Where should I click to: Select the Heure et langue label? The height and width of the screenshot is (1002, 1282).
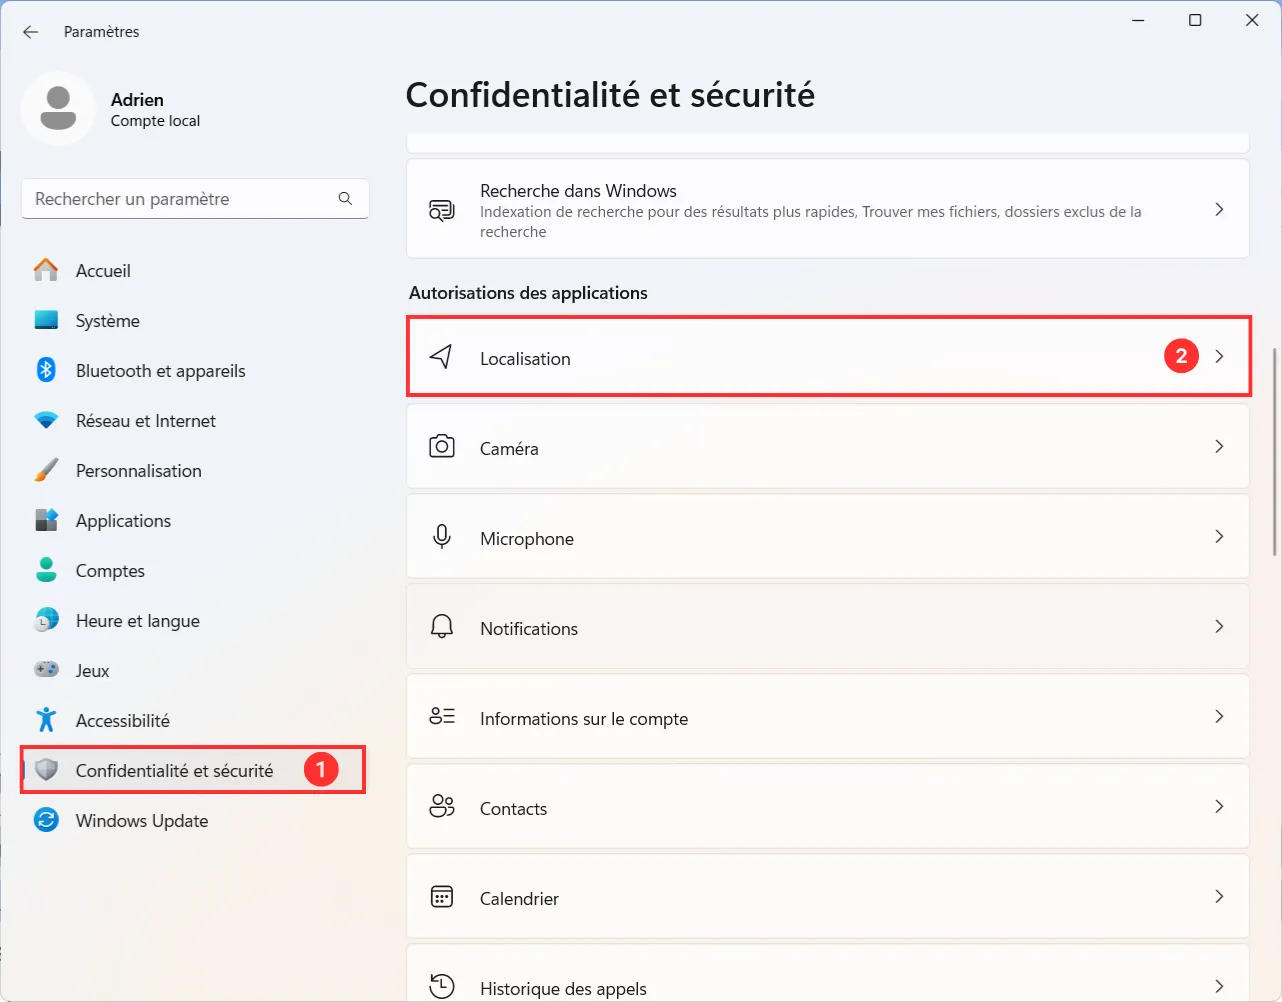(138, 621)
